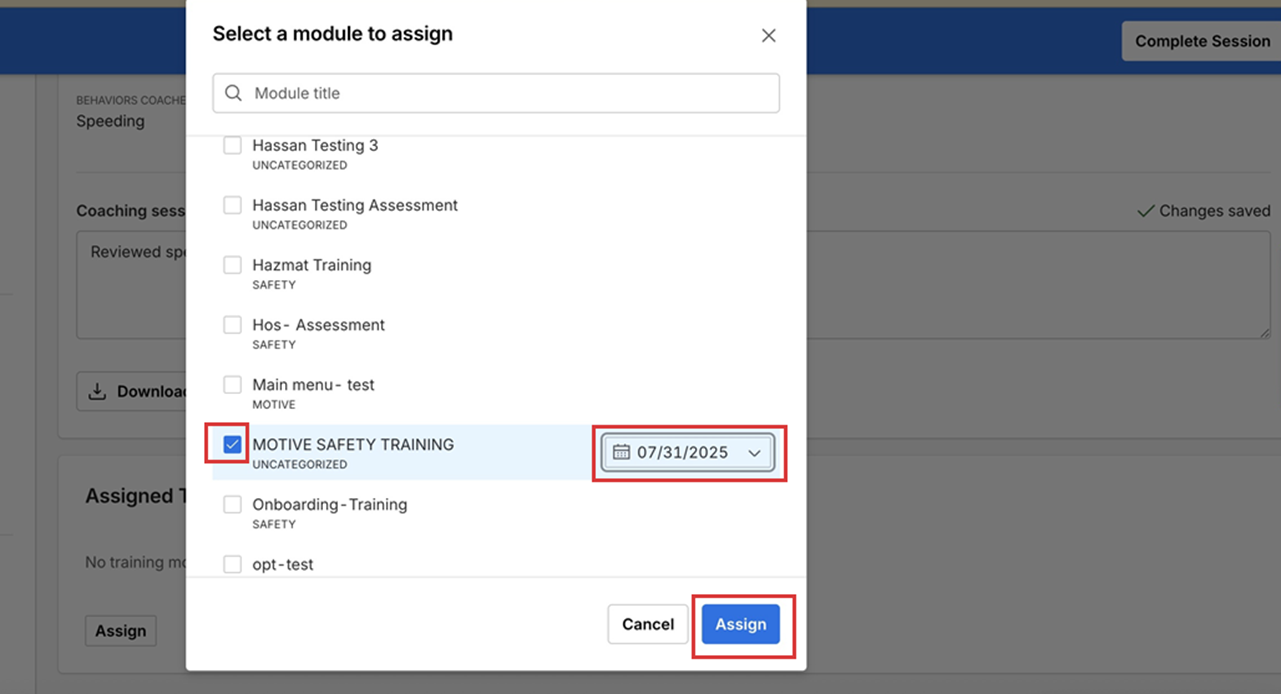The width and height of the screenshot is (1281, 694).
Task: Click the blue Assign button in dialog
Action: click(740, 624)
